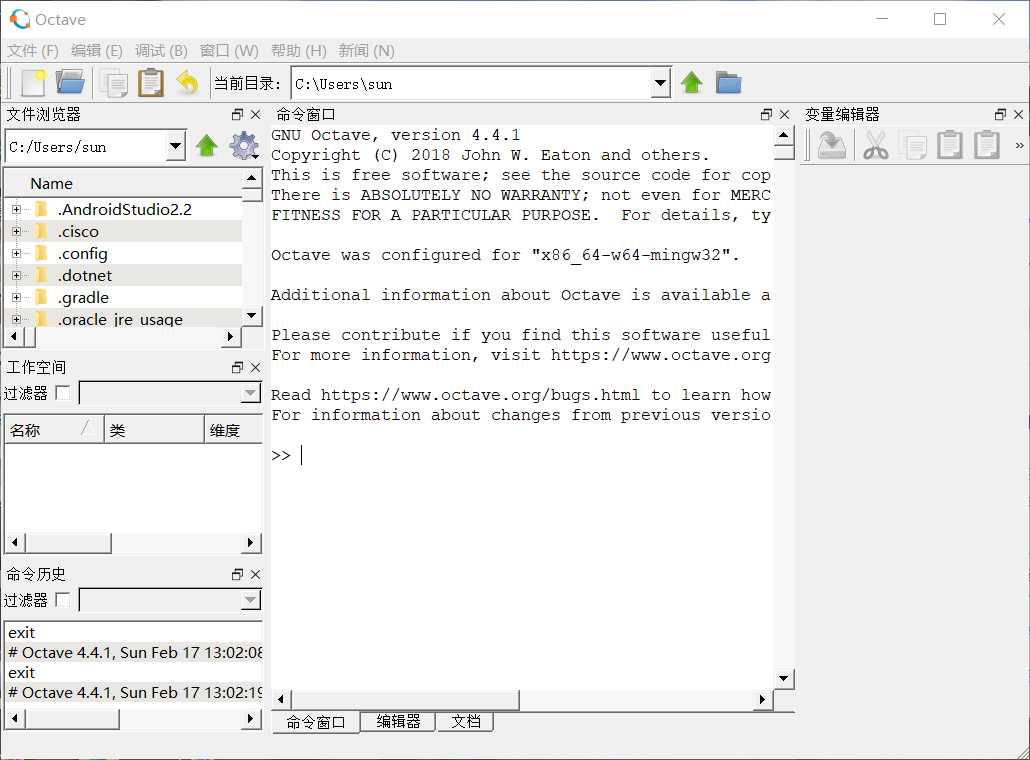Close the Command History panel
Viewport: 1030px width, 760px height.
[x=256, y=574]
